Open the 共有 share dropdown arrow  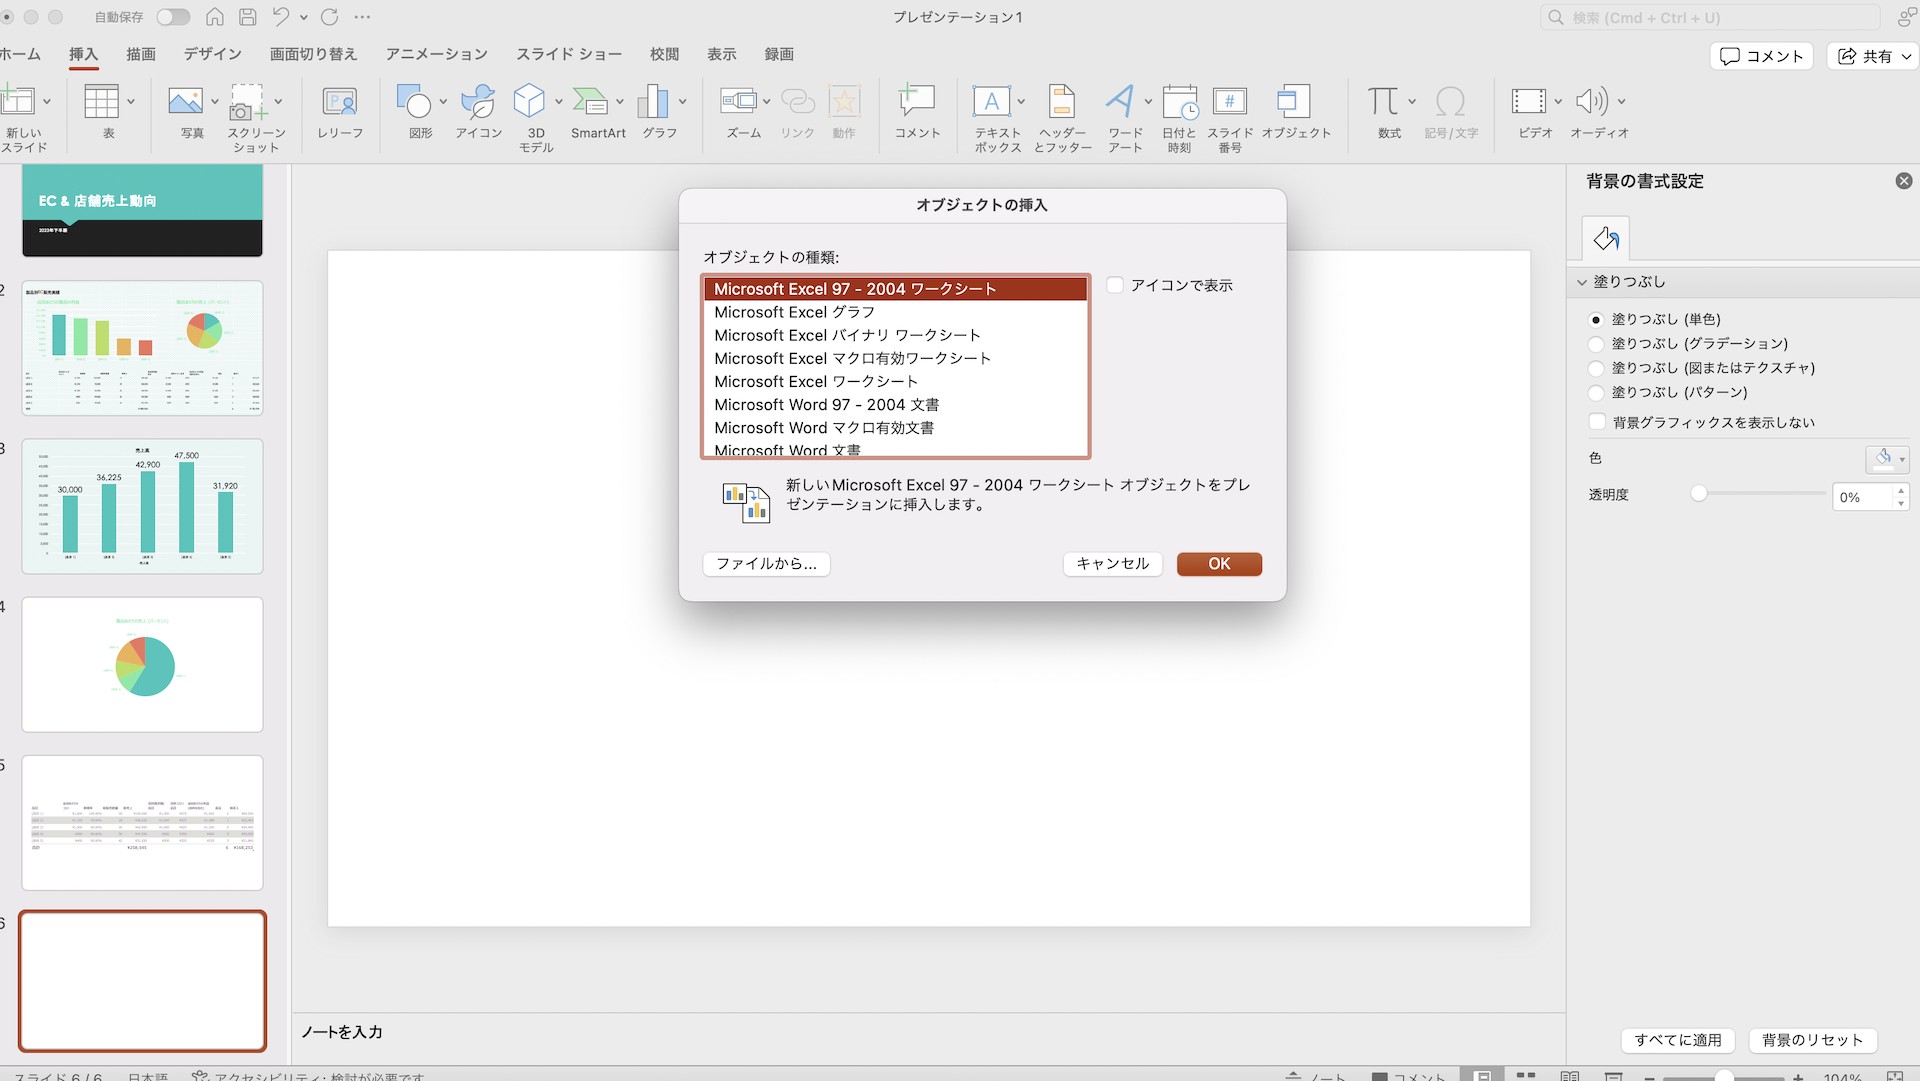1907,56
